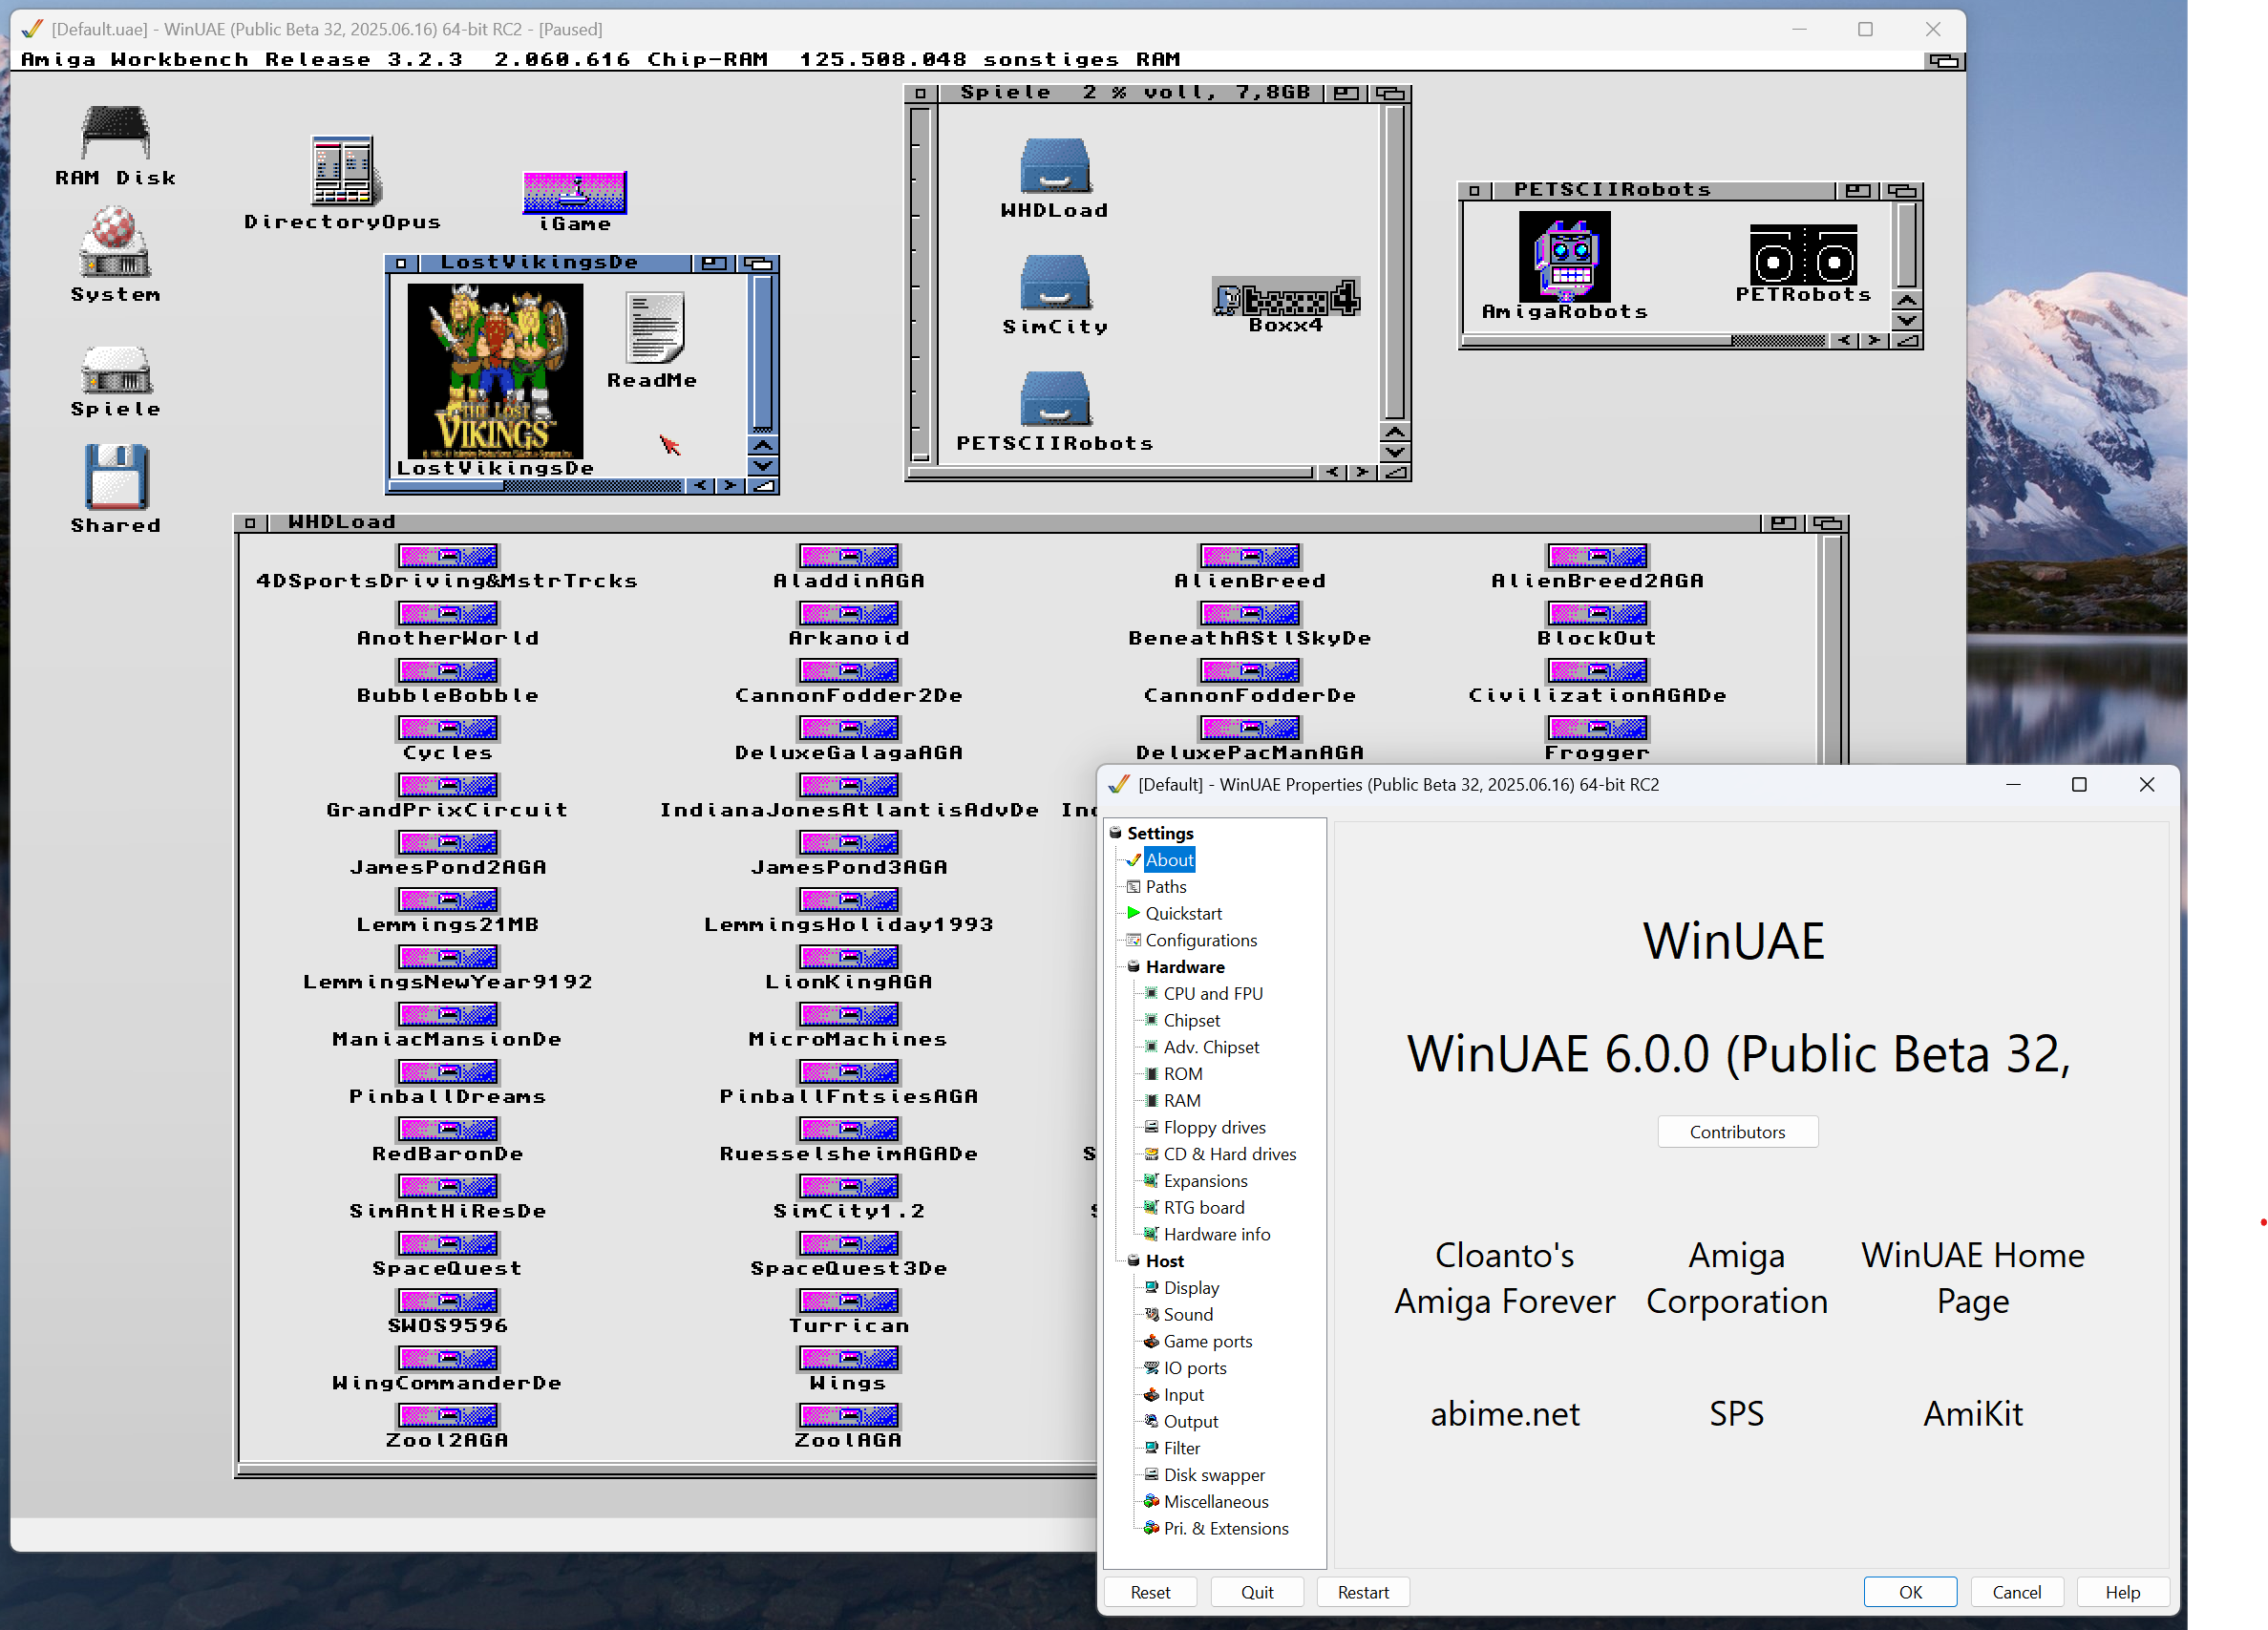Viewport: 2268px width, 1630px height.
Task: Select the LionKingAGA game icon
Action: 849,958
